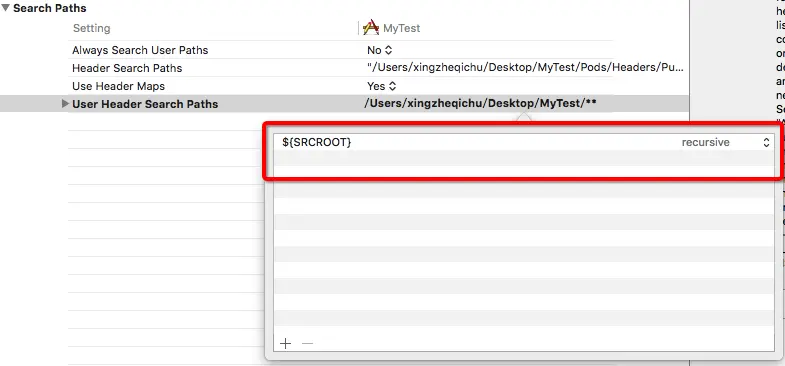This screenshot has width=785, height=366.
Task: Click the MyTest column header
Action: [402, 28]
